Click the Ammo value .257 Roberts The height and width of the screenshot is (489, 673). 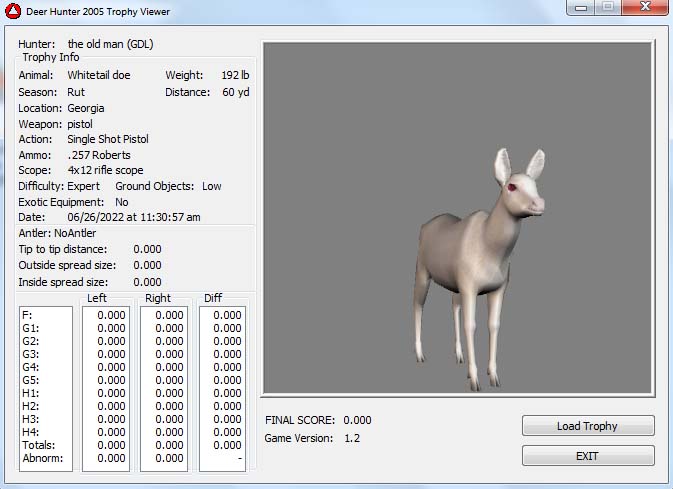[99, 155]
